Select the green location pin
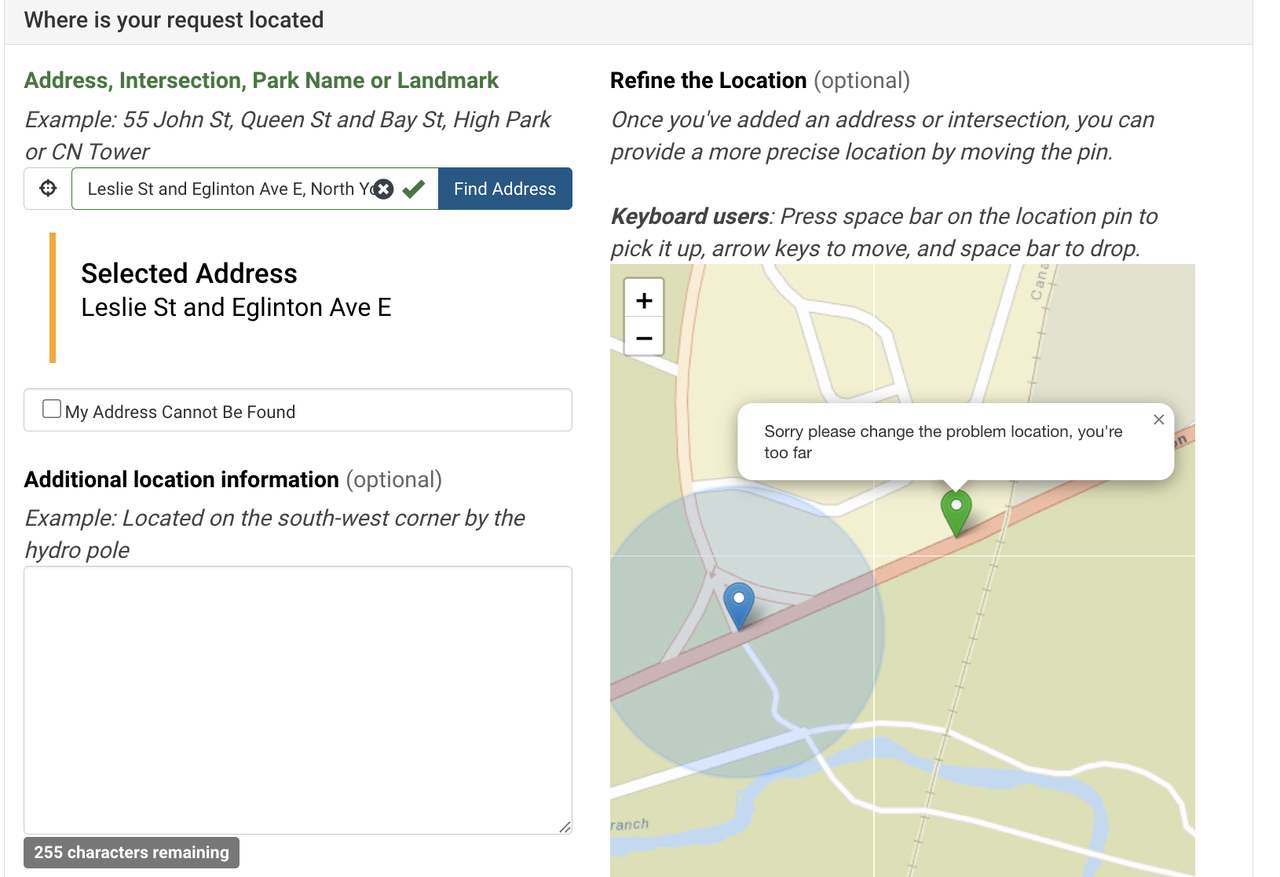 956,510
